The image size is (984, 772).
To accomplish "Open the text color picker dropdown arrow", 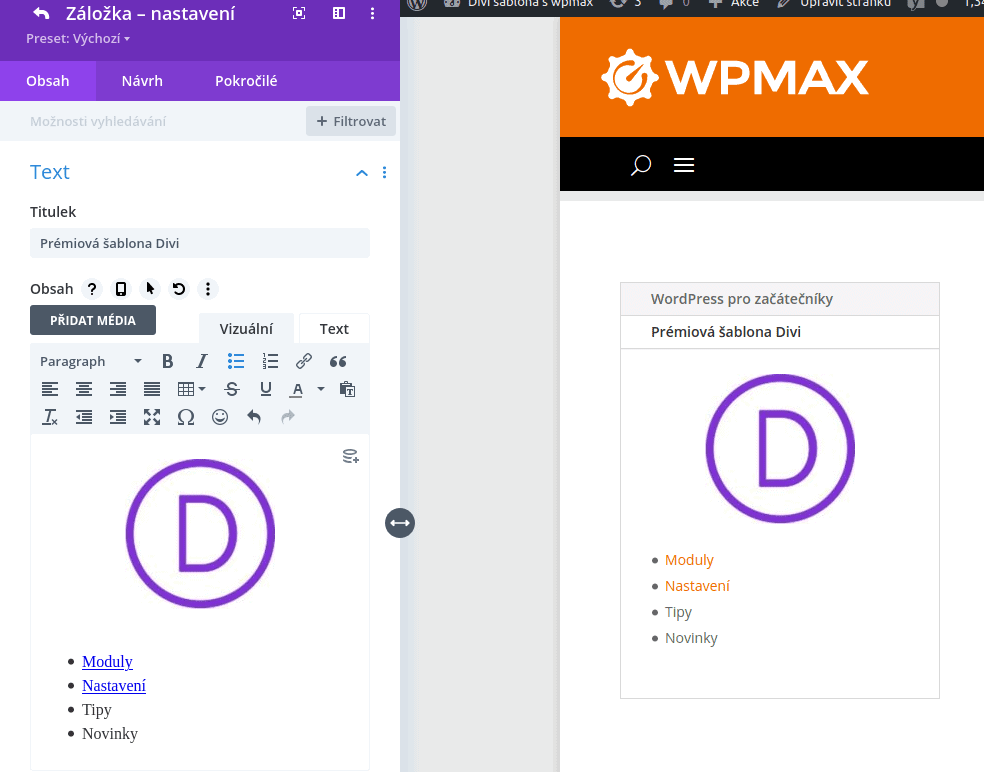I will tap(321, 389).
